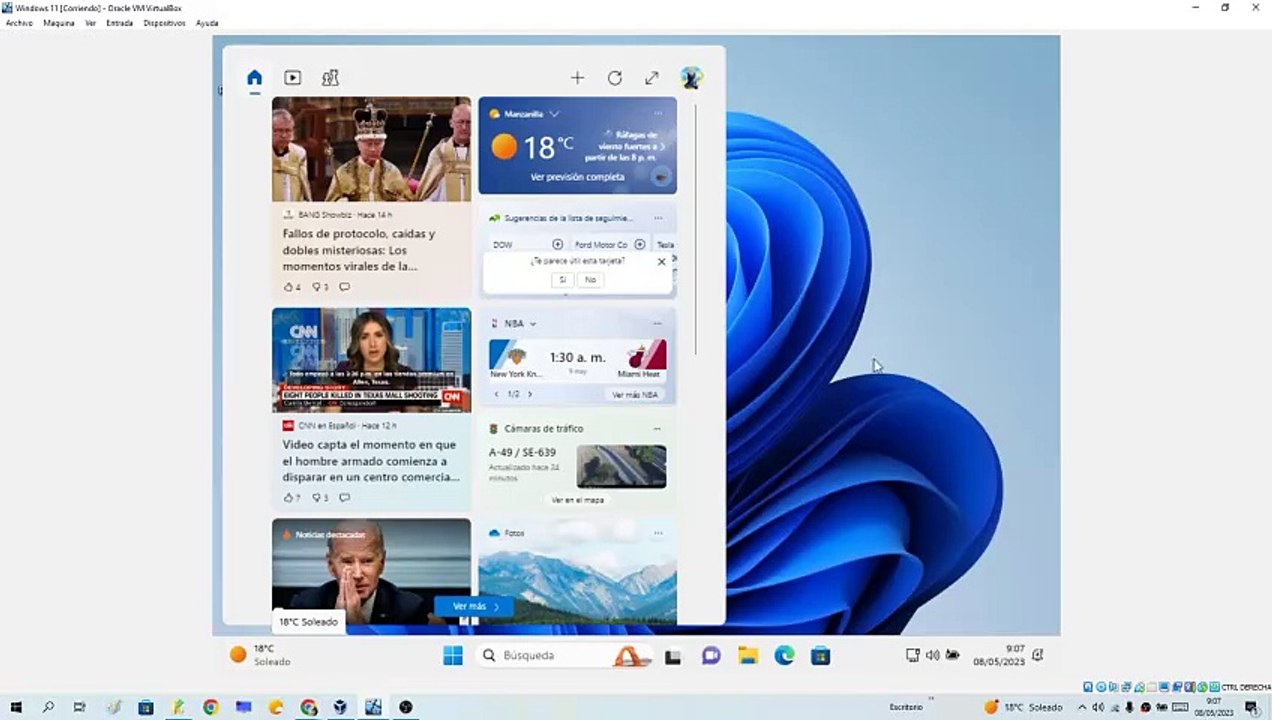1272x720 pixels.
Task: Open VirtualBox Archivo menu
Action: tap(19, 23)
